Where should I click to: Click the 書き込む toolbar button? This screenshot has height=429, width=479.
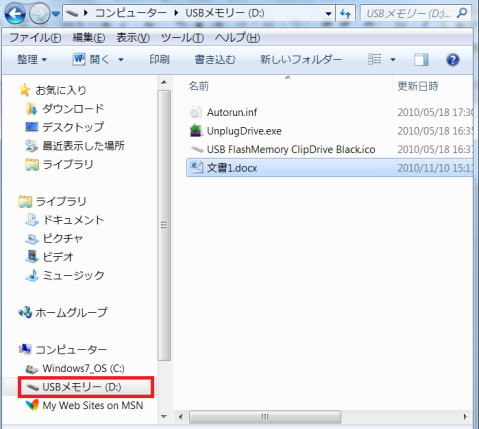[x=215, y=60]
